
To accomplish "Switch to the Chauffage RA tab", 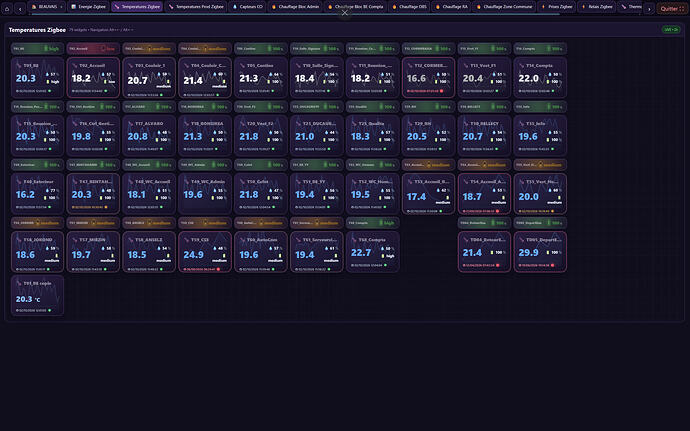I will click(452, 7).
